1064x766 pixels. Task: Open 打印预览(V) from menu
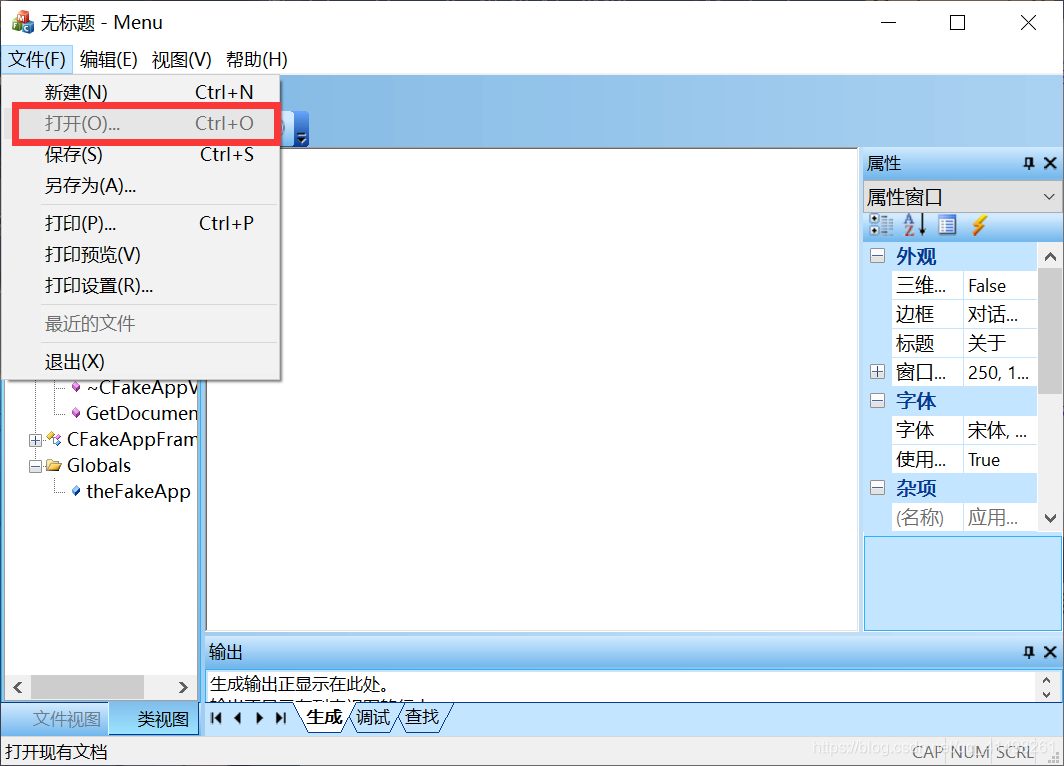(141, 254)
